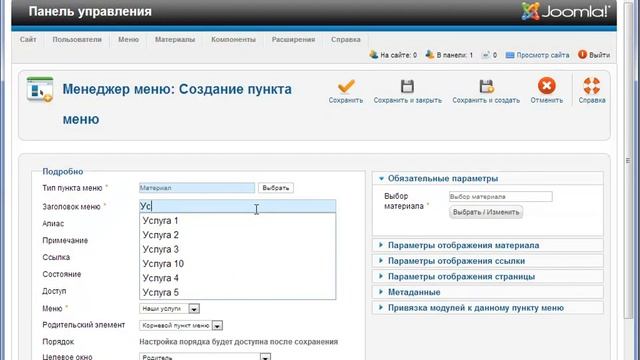Select suggestion Услуга 2
The image size is (640, 360).
(x=238, y=235)
